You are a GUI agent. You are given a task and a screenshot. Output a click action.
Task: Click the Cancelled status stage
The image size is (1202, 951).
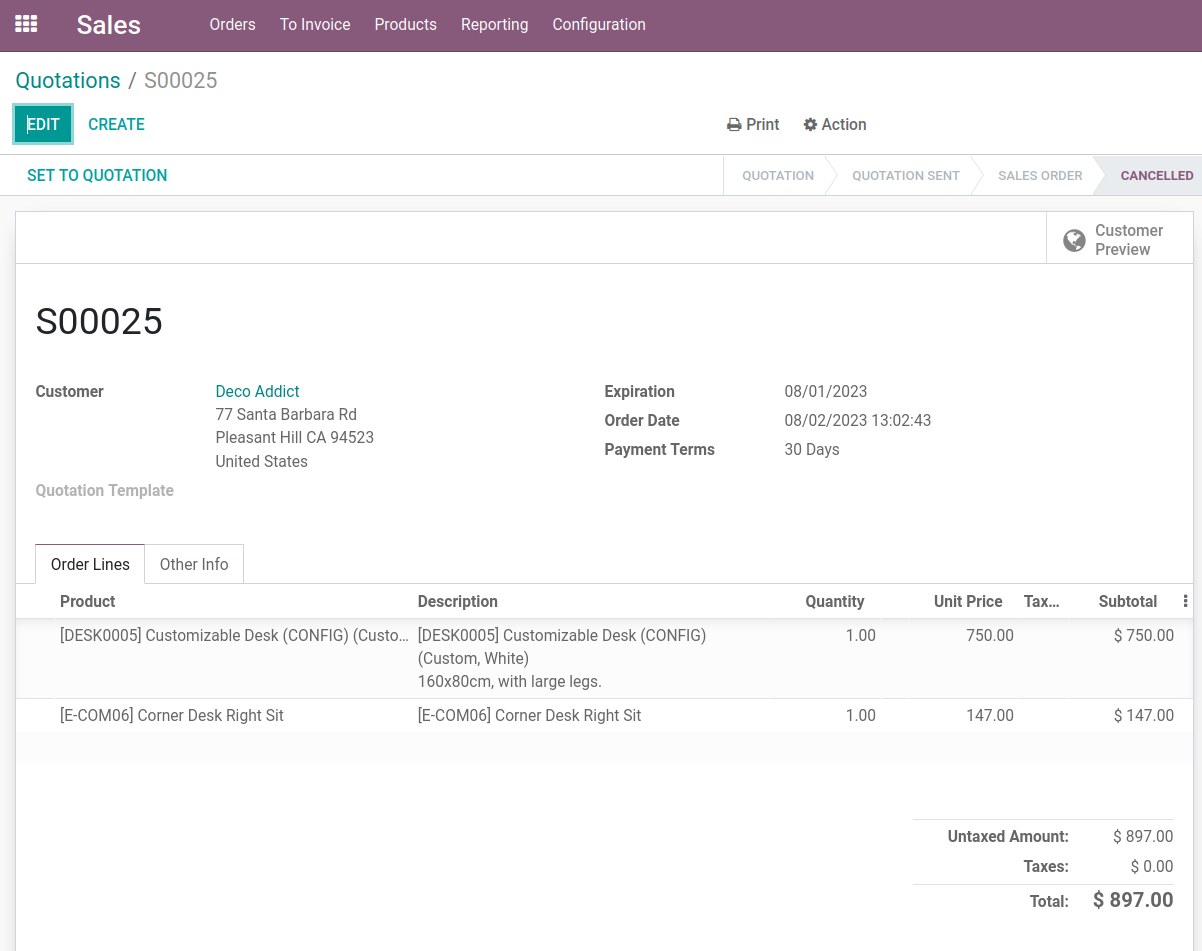pos(1156,175)
